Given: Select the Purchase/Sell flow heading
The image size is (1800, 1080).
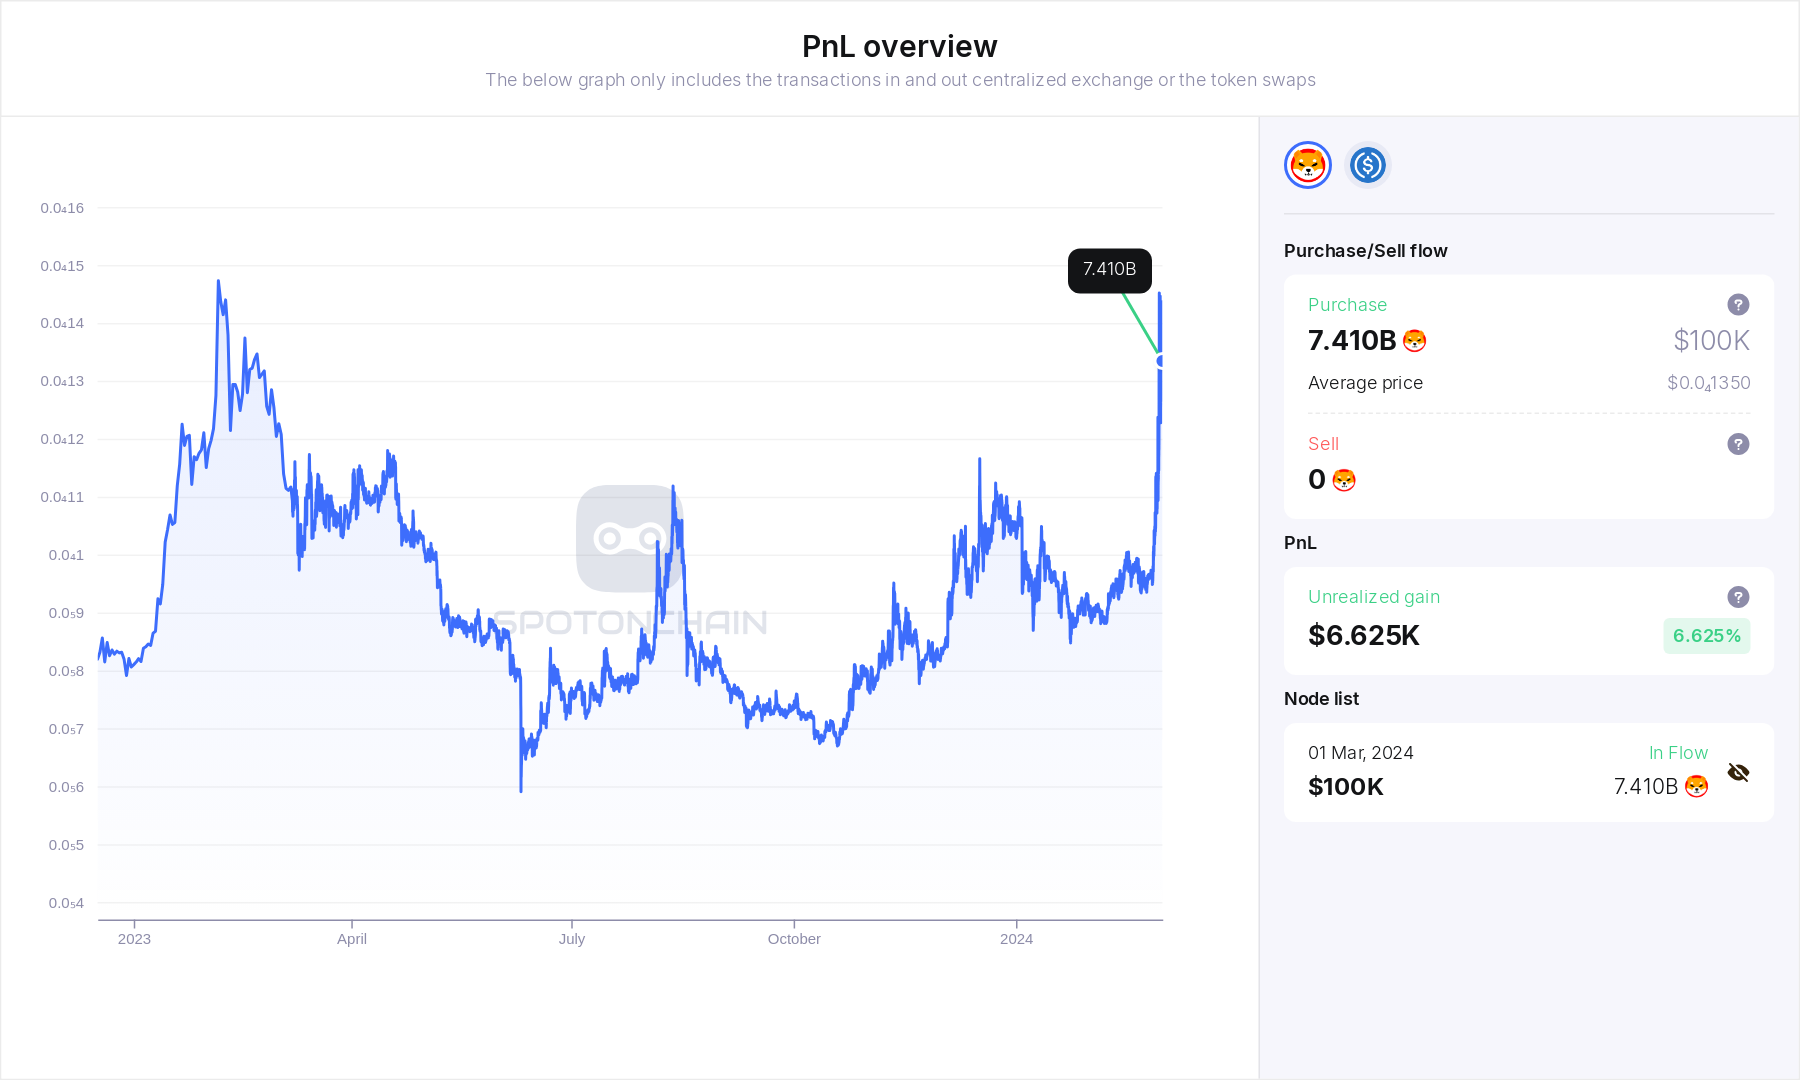Looking at the screenshot, I should tap(1366, 250).
